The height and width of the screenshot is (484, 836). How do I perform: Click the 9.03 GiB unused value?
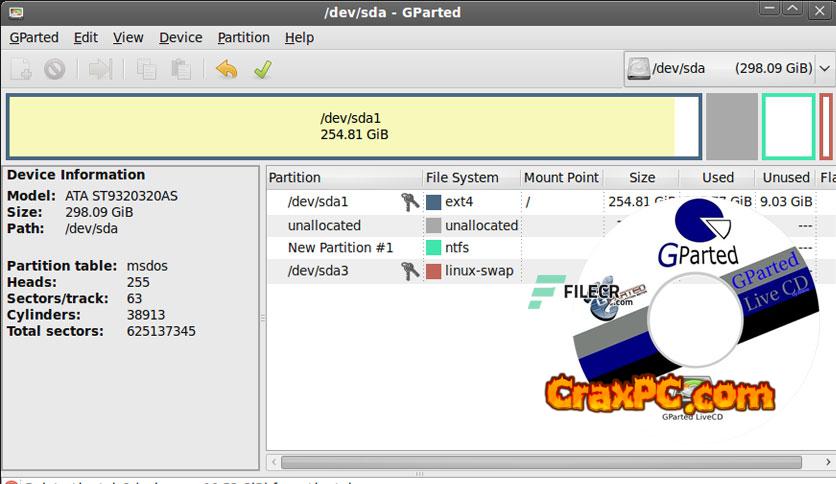(786, 201)
